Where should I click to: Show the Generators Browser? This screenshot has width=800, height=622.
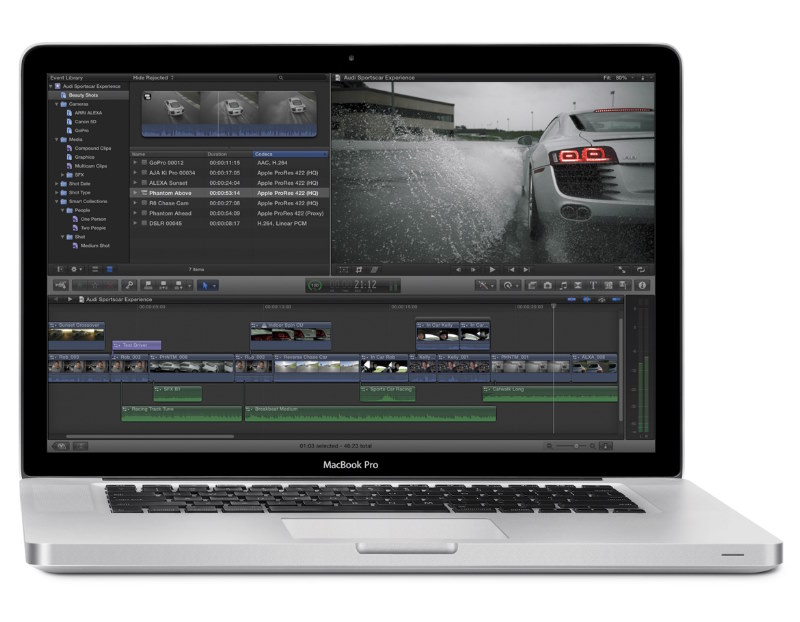(x=608, y=285)
